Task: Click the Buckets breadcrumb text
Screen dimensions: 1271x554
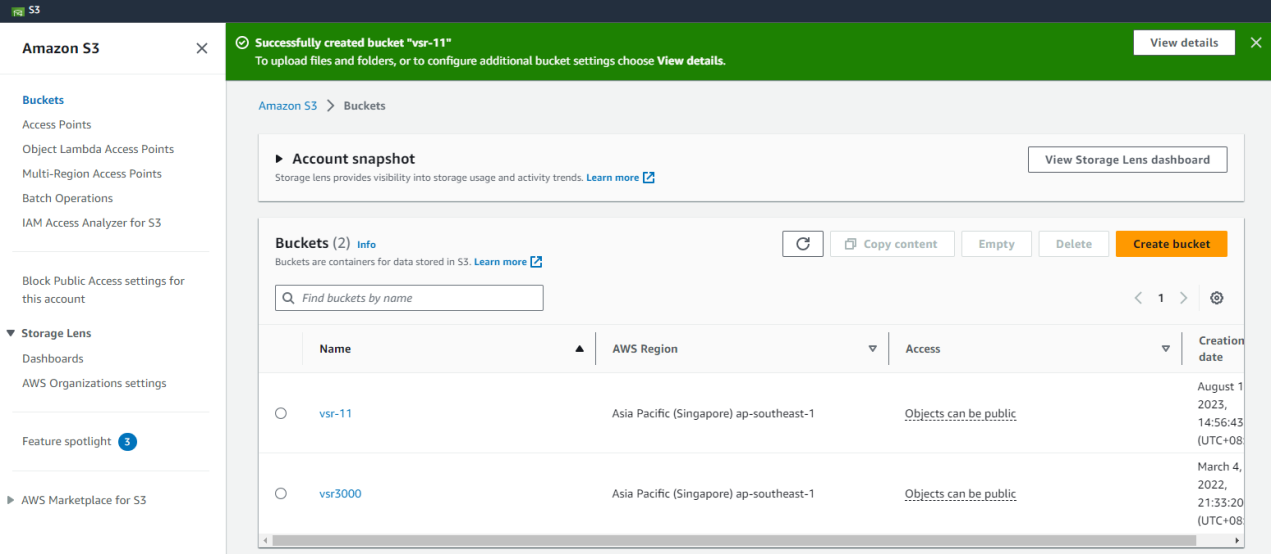Action: pos(364,106)
